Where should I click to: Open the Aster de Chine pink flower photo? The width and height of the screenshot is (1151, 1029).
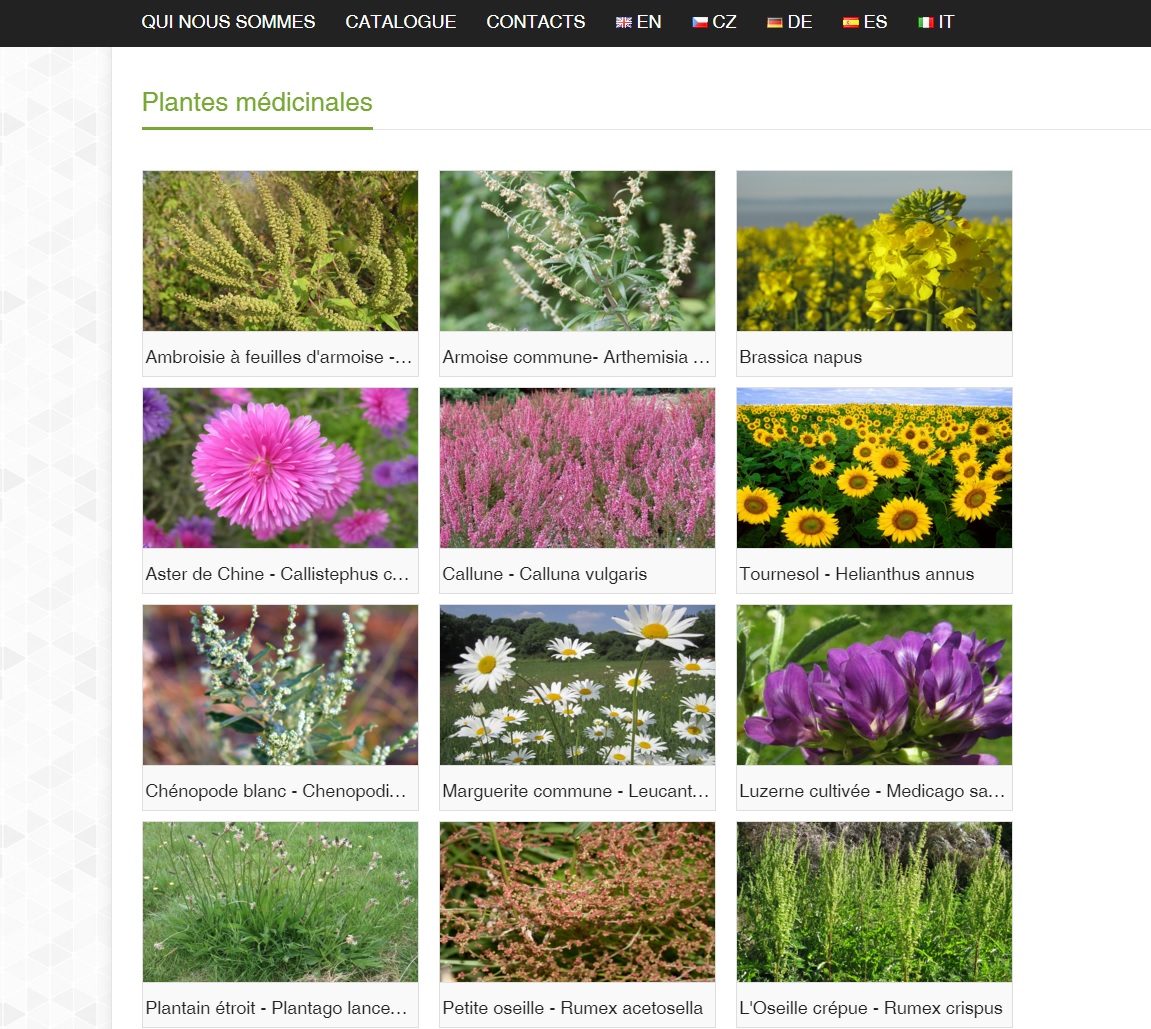click(x=280, y=468)
